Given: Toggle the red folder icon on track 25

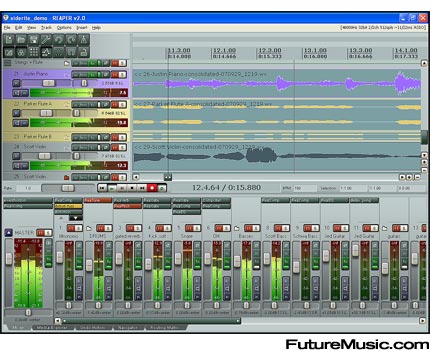Looking at the screenshot, I should click(67, 177).
